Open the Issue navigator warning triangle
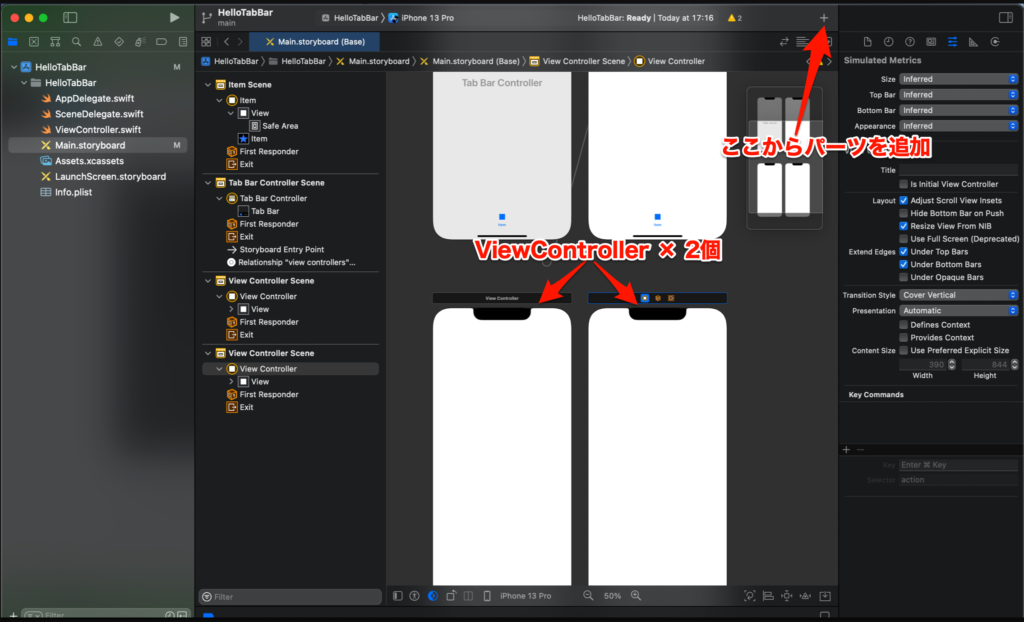 (99, 42)
